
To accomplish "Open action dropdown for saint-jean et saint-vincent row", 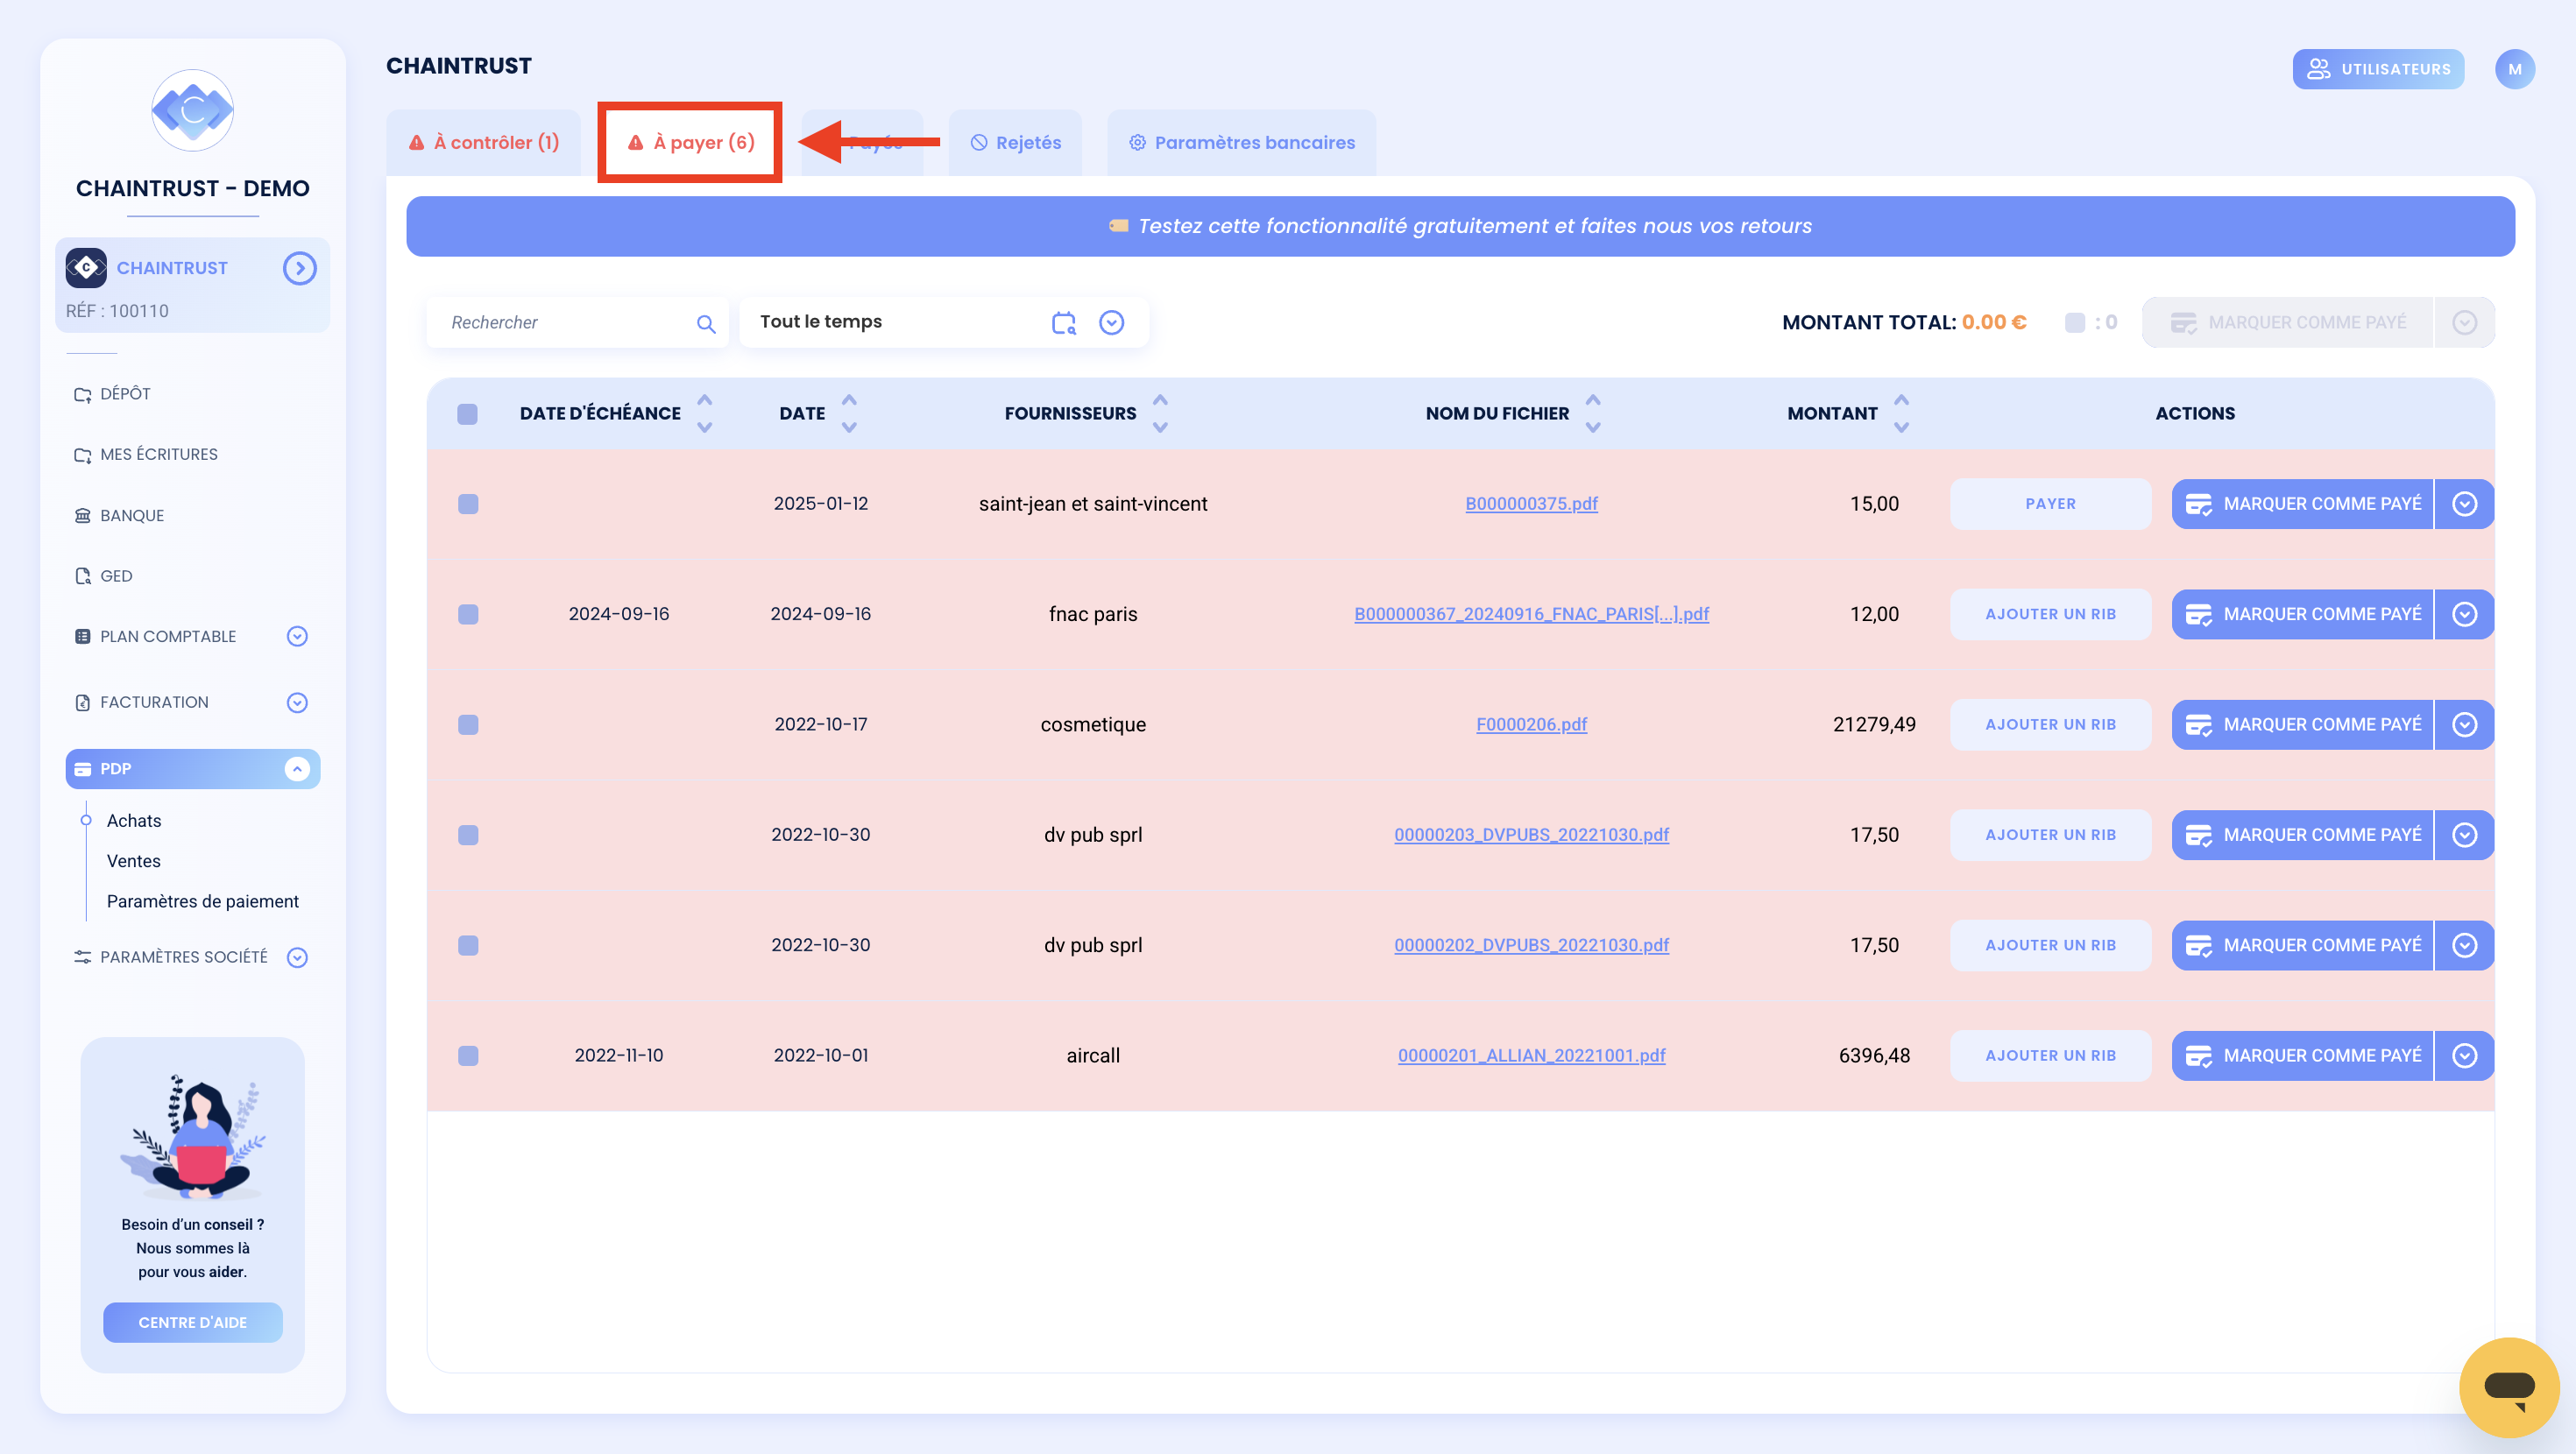I will (x=2464, y=504).
